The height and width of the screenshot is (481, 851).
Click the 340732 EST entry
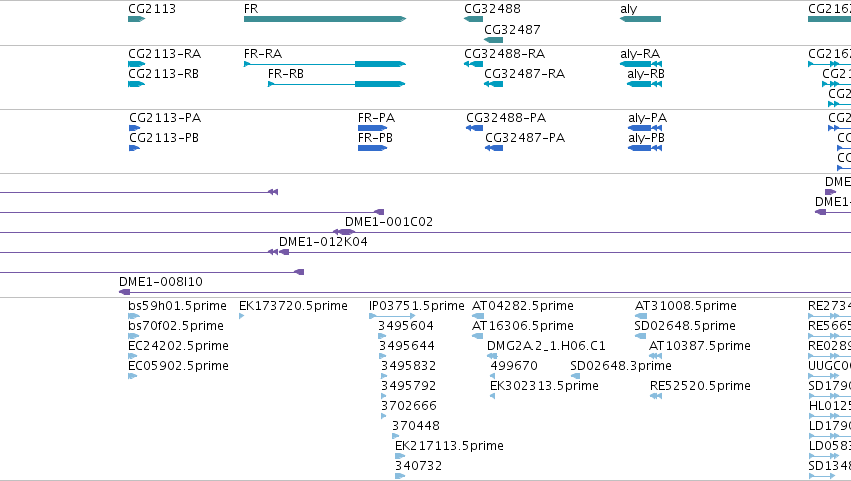(400, 476)
